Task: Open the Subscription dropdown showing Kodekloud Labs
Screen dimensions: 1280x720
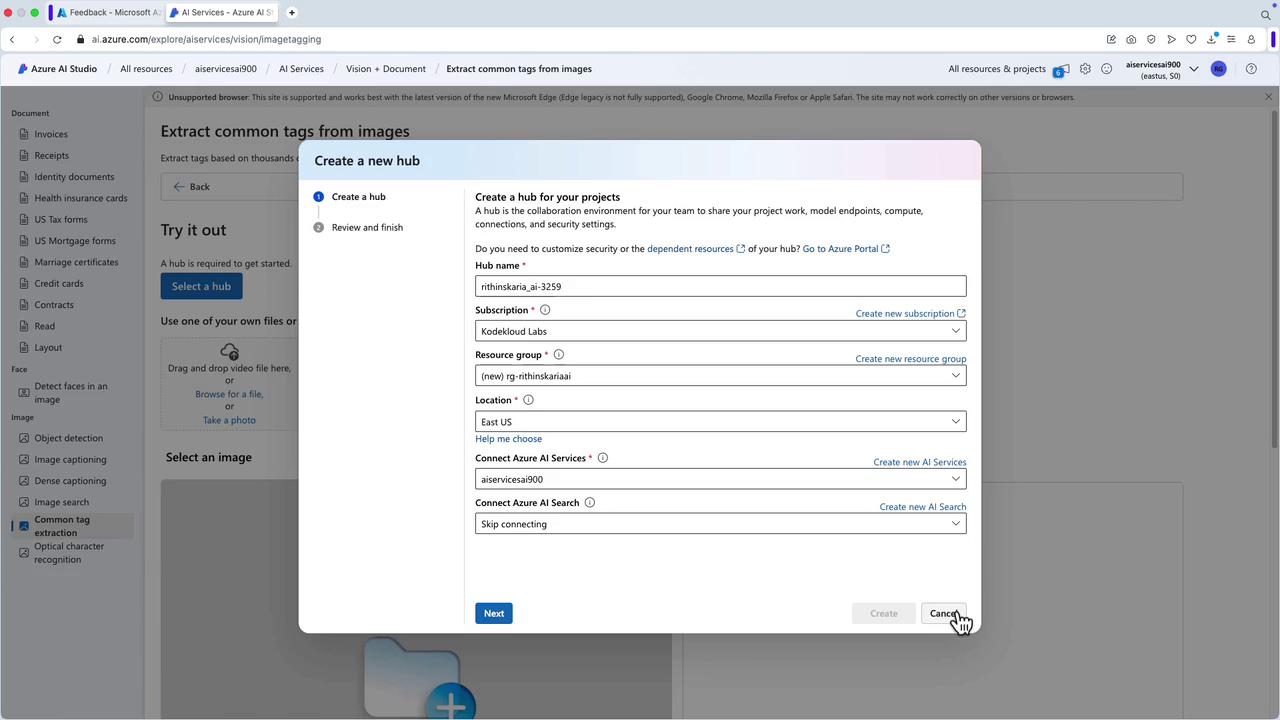Action: (x=721, y=331)
